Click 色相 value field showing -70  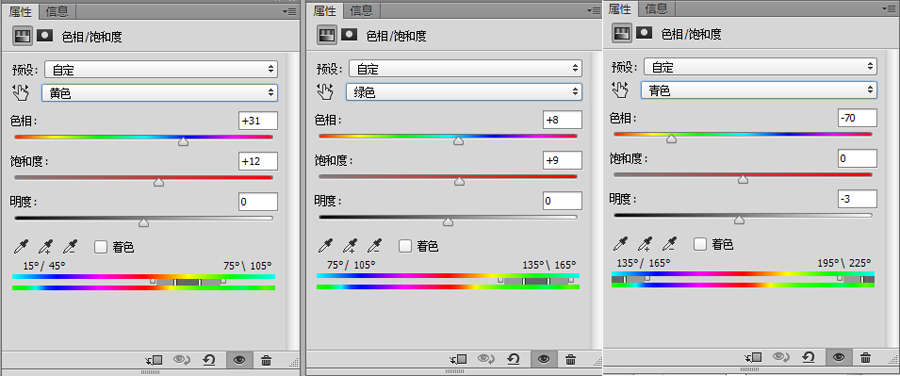click(858, 118)
